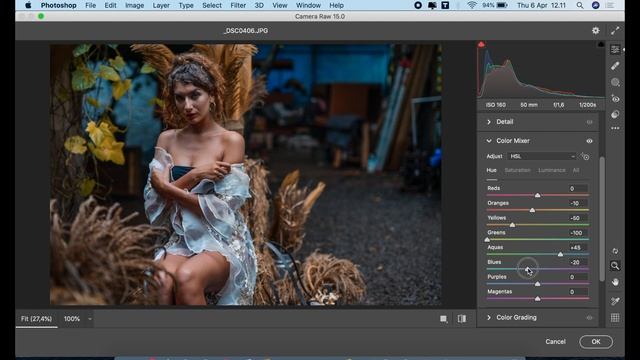Toggle highlight clipping warning in histogram

click(x=600, y=44)
